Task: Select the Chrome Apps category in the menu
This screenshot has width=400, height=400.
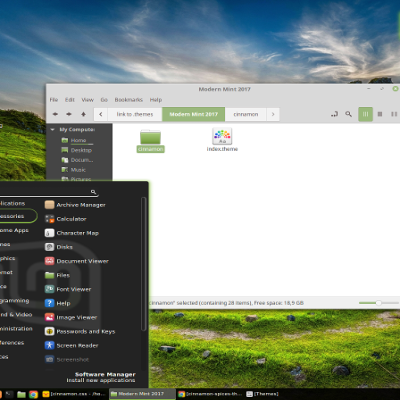Action: [x=15, y=230]
